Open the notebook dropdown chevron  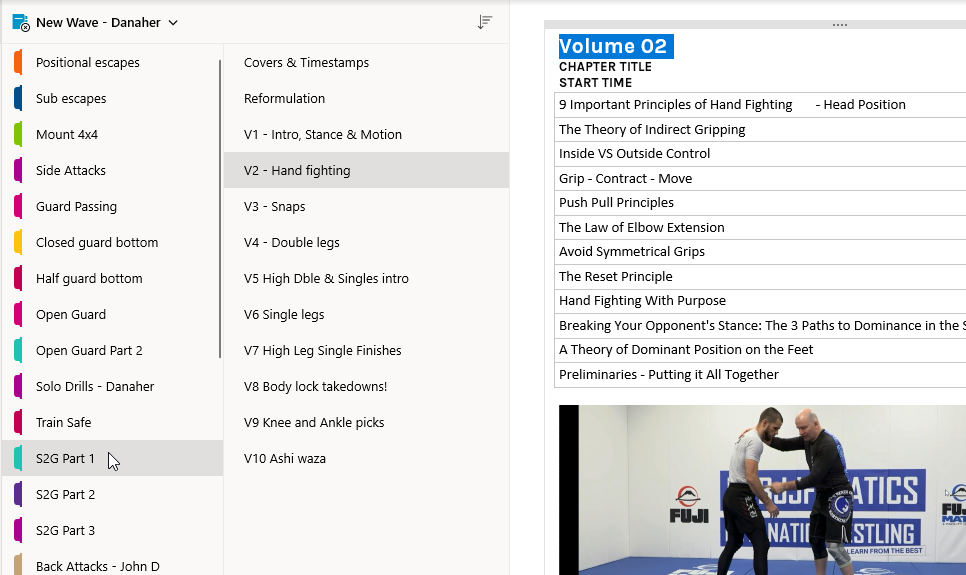click(x=173, y=23)
